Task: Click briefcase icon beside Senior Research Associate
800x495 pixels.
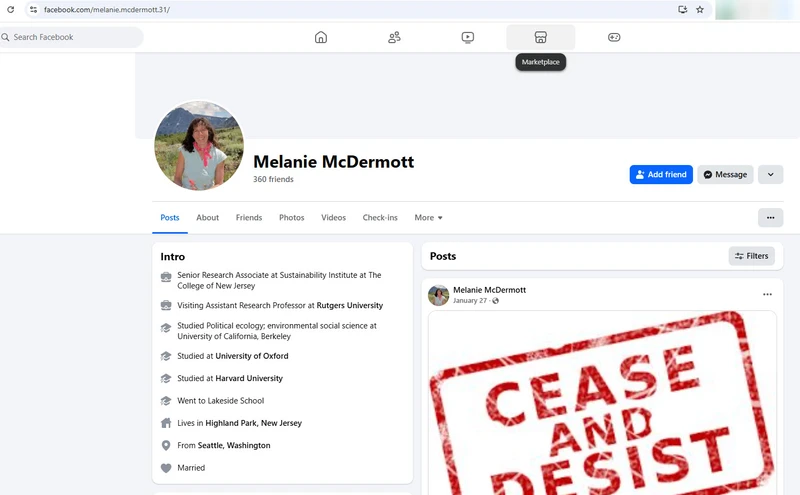Action: (166, 277)
